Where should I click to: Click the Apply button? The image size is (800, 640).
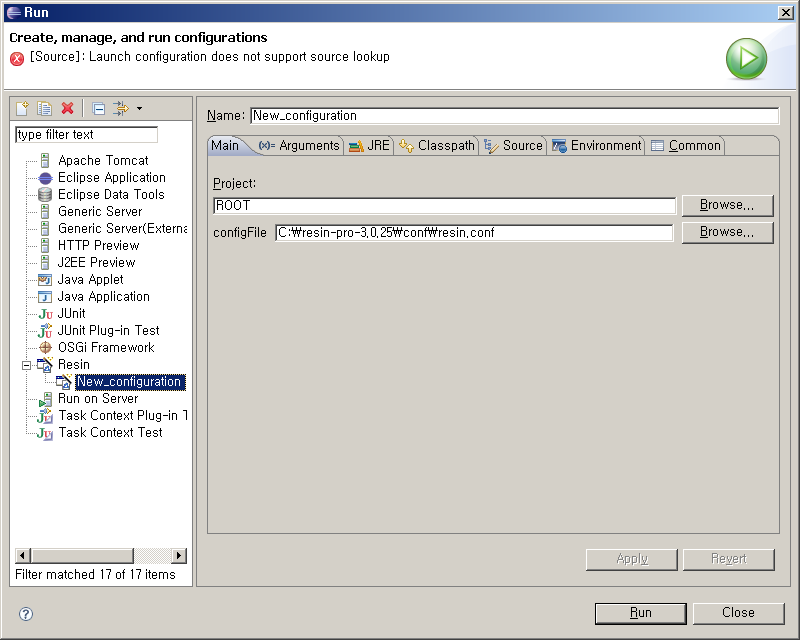(x=632, y=559)
